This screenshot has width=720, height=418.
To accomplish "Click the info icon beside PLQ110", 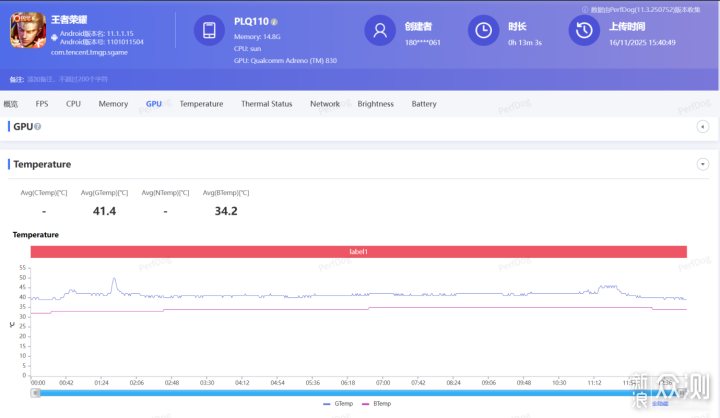I will (x=274, y=21).
